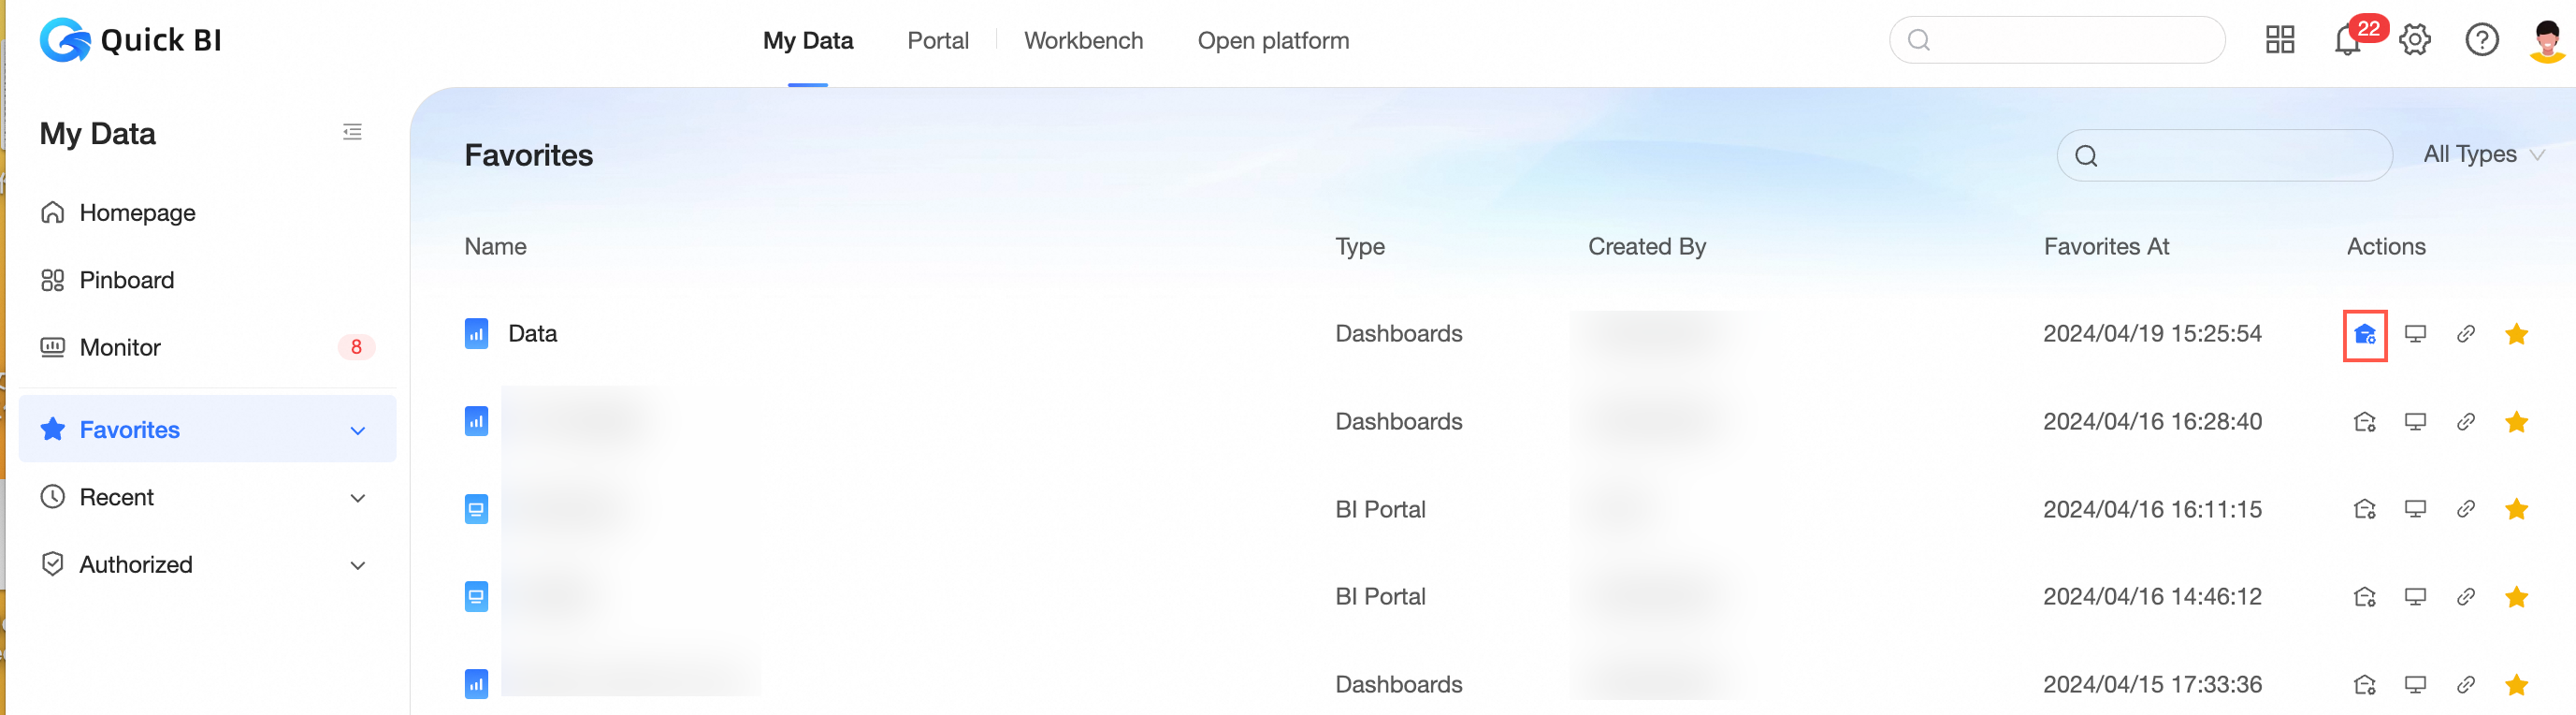
Task: Toggle star for 2024/04/16 16:11:15 row
Action: pos(2516,509)
